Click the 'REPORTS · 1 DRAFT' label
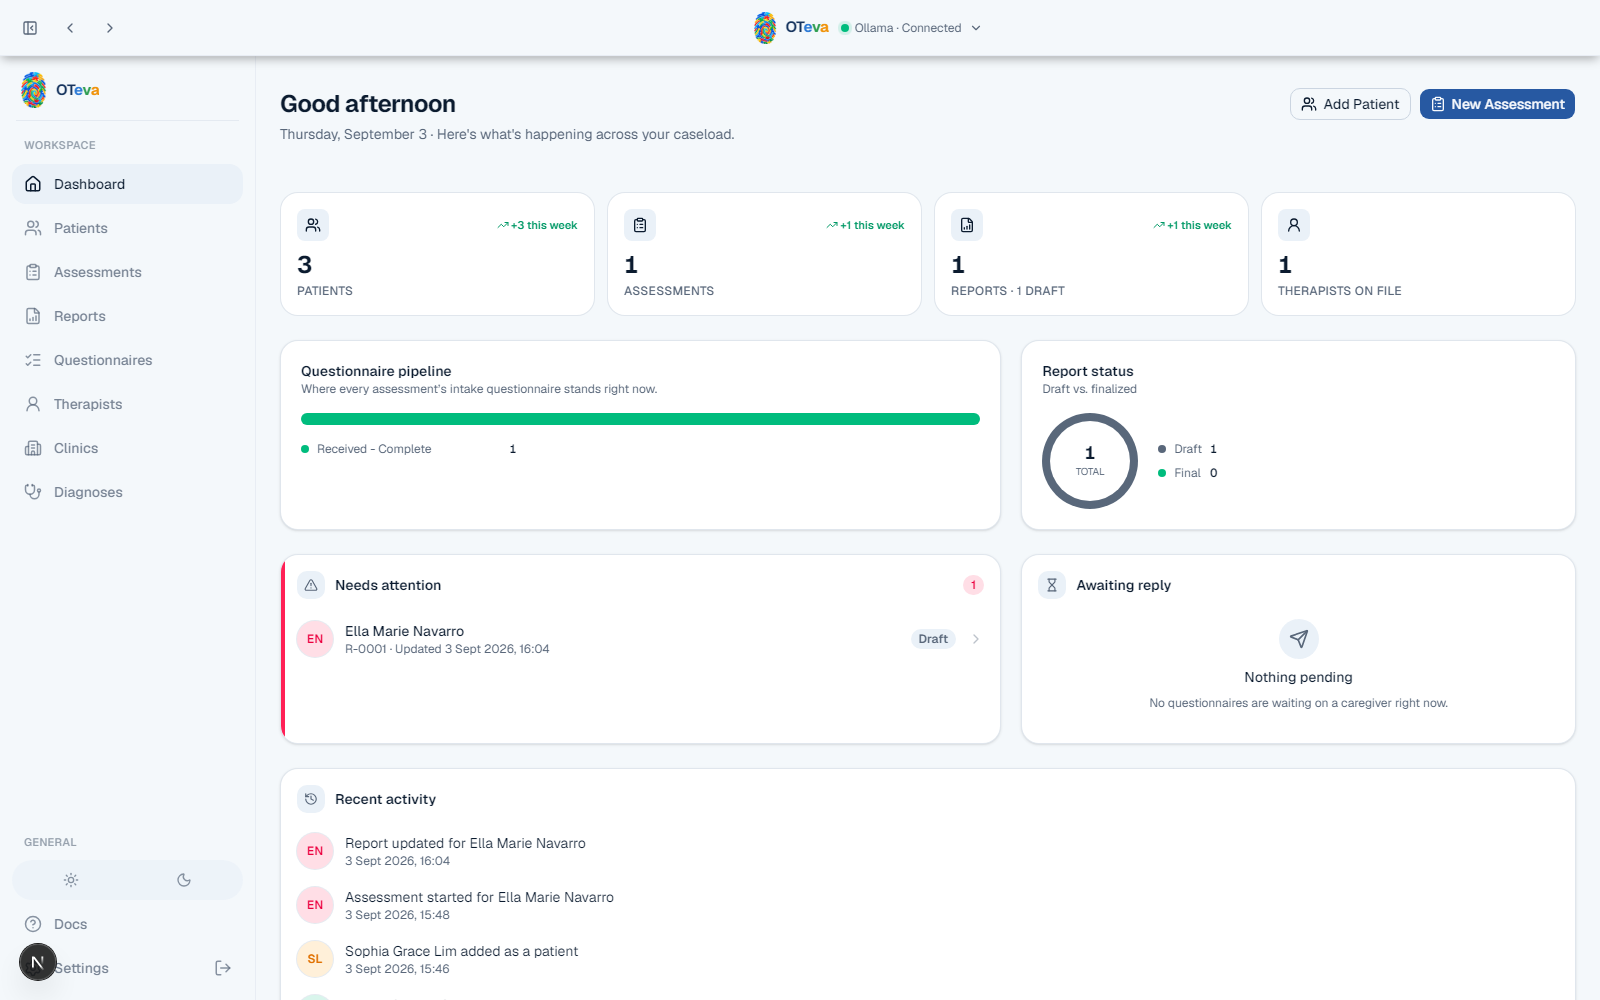 [x=1008, y=291]
